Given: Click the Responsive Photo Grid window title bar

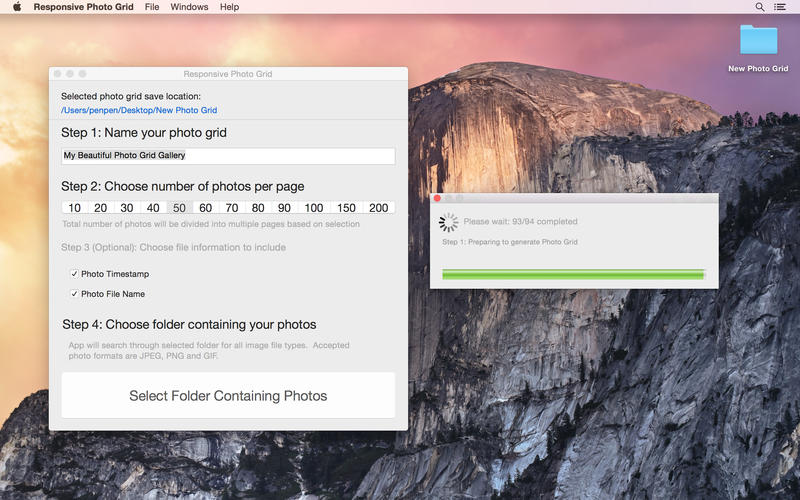Looking at the screenshot, I should tap(228, 74).
